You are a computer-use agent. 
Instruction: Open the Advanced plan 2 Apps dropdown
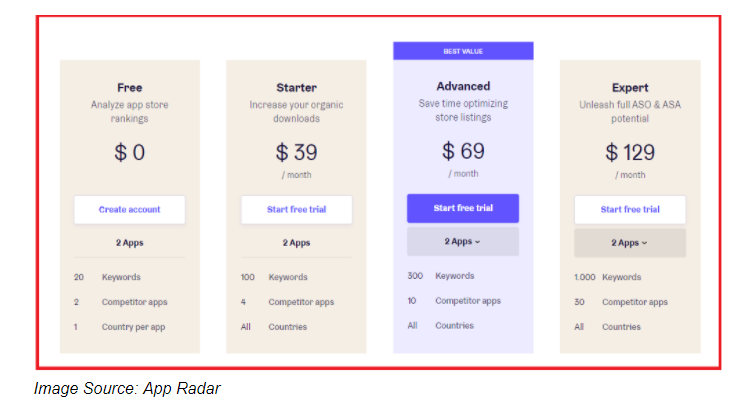[x=463, y=242]
